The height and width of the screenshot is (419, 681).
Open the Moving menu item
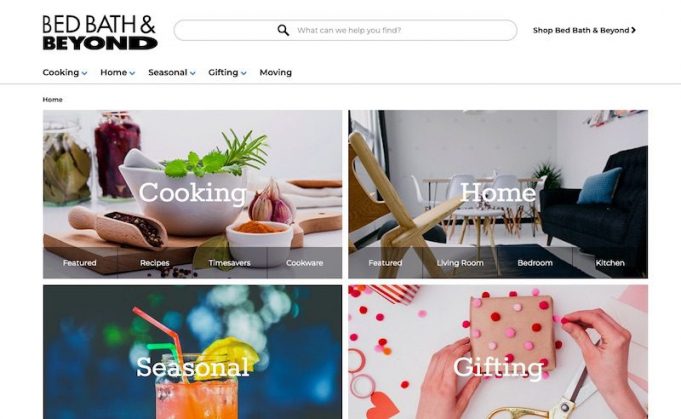click(275, 73)
